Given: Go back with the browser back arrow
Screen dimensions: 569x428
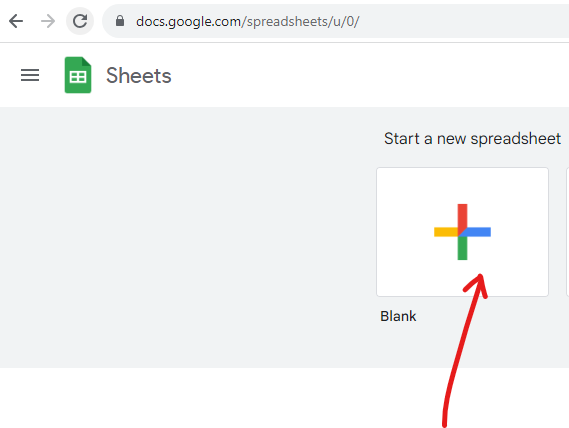Looking at the screenshot, I should point(16,21).
